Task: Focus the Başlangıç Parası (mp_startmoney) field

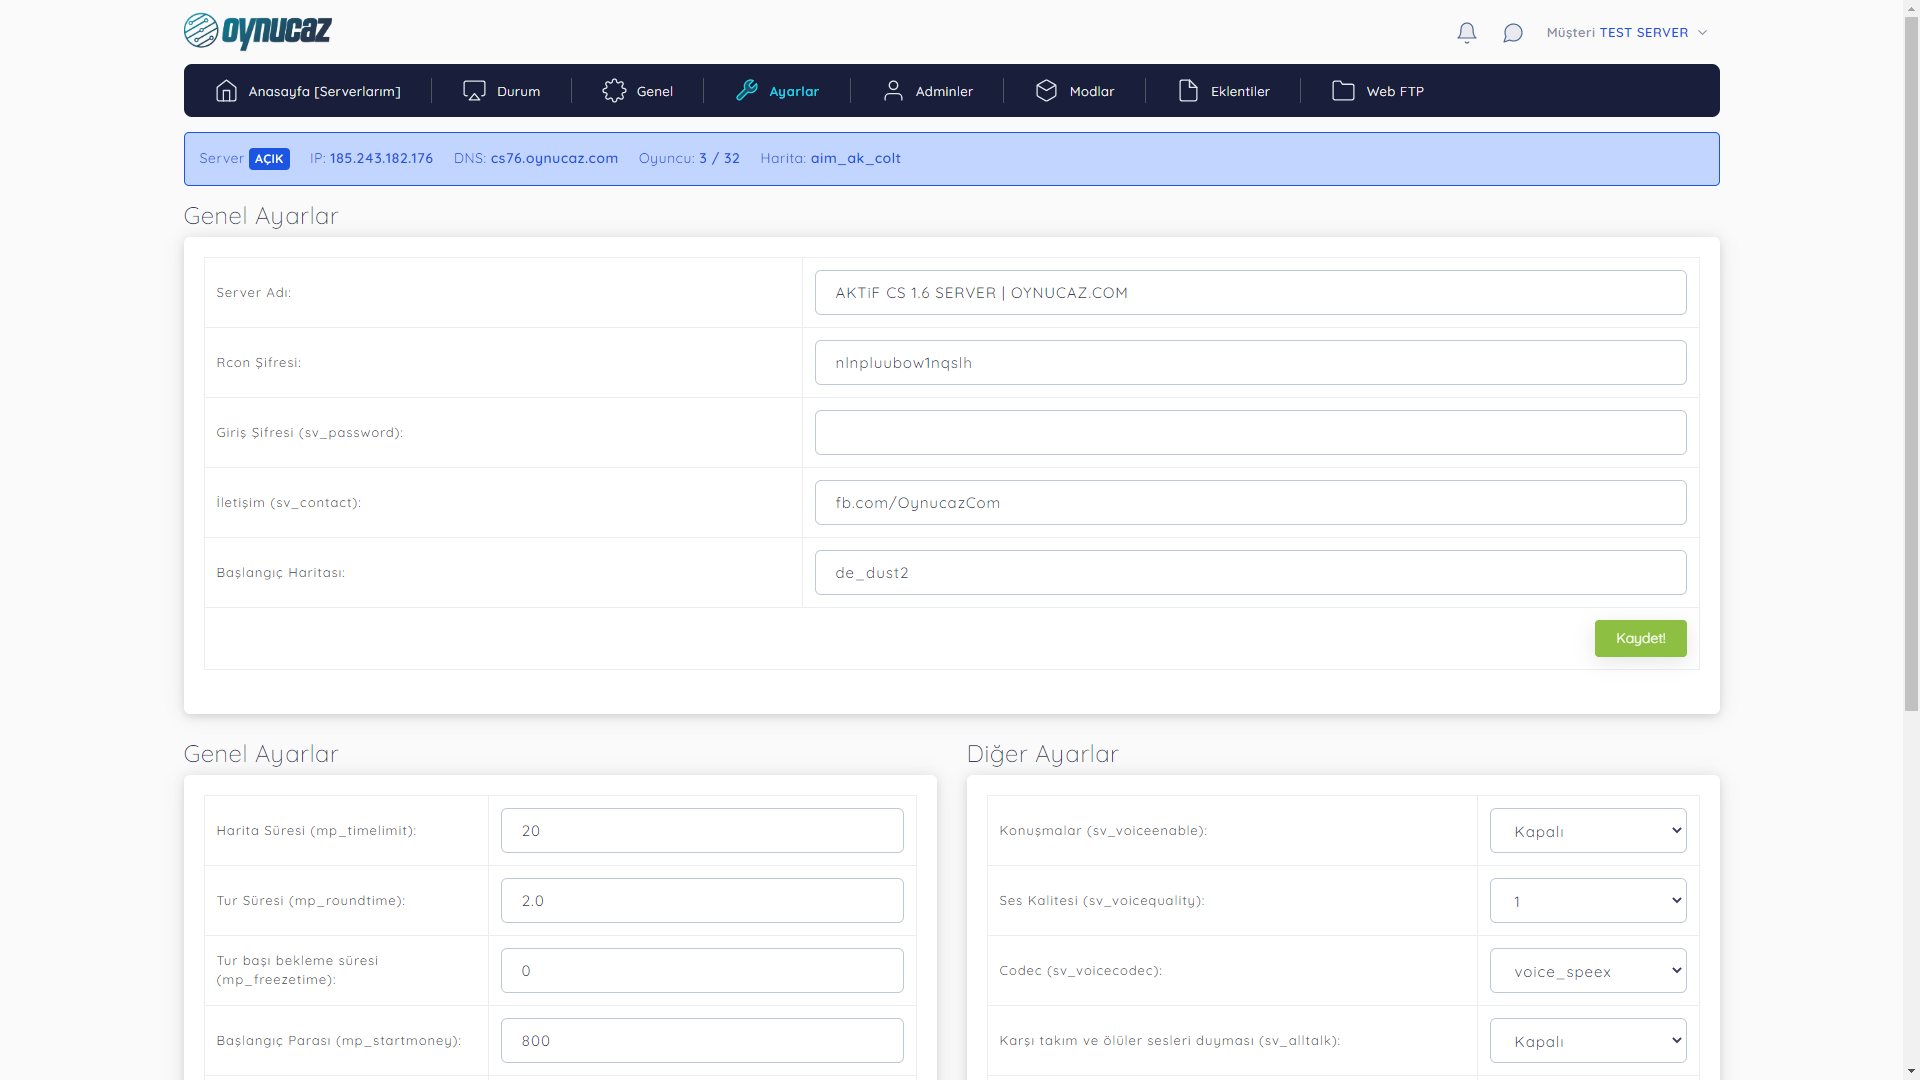Action: 702,1041
